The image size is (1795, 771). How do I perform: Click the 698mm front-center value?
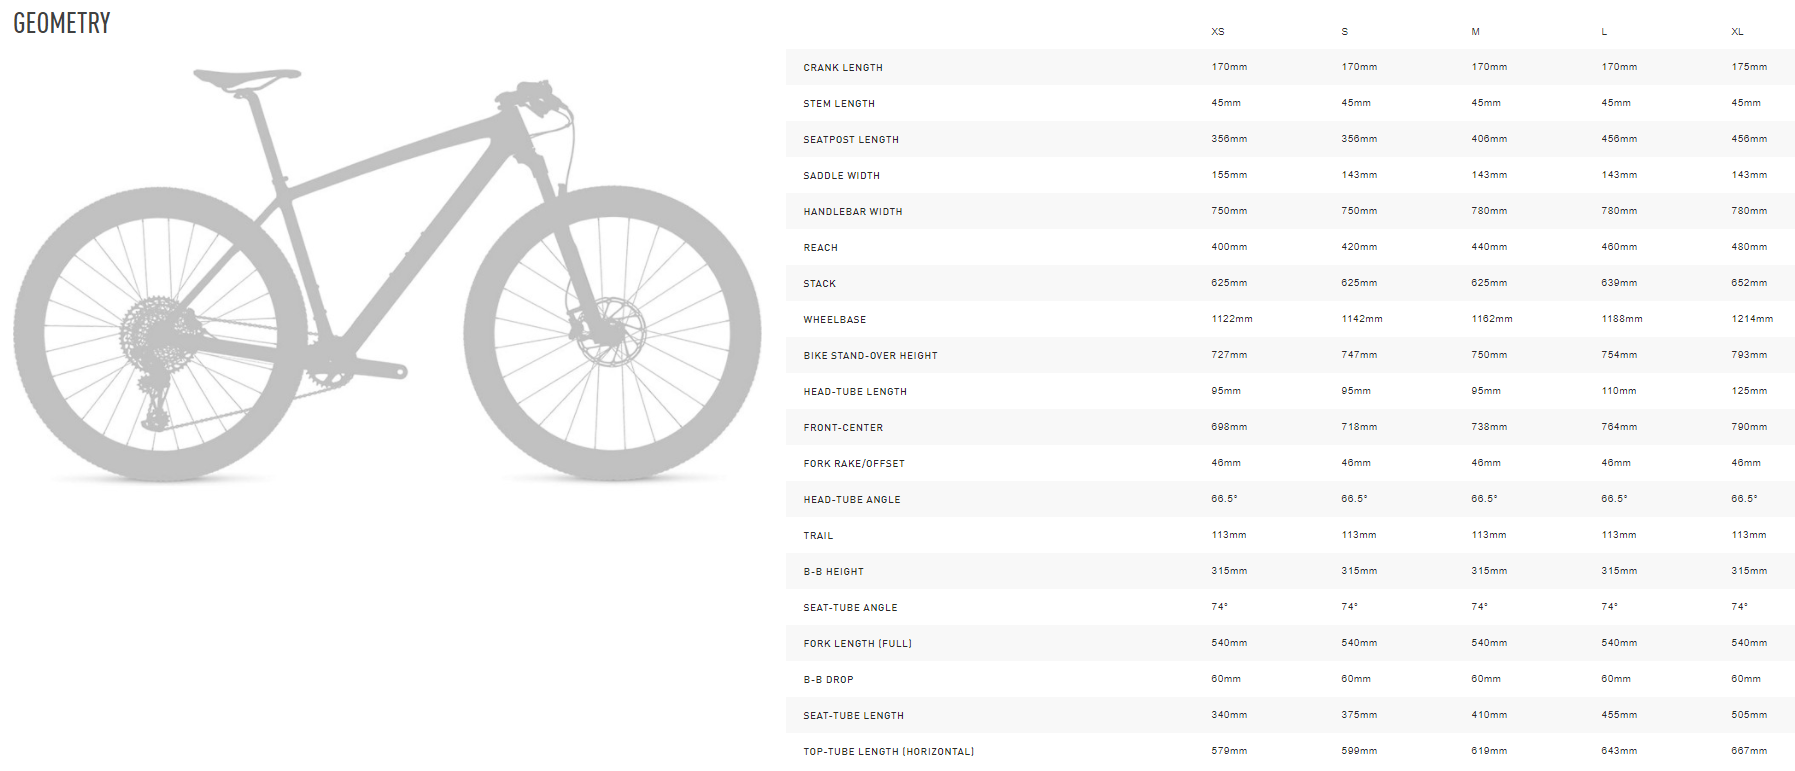(1229, 427)
